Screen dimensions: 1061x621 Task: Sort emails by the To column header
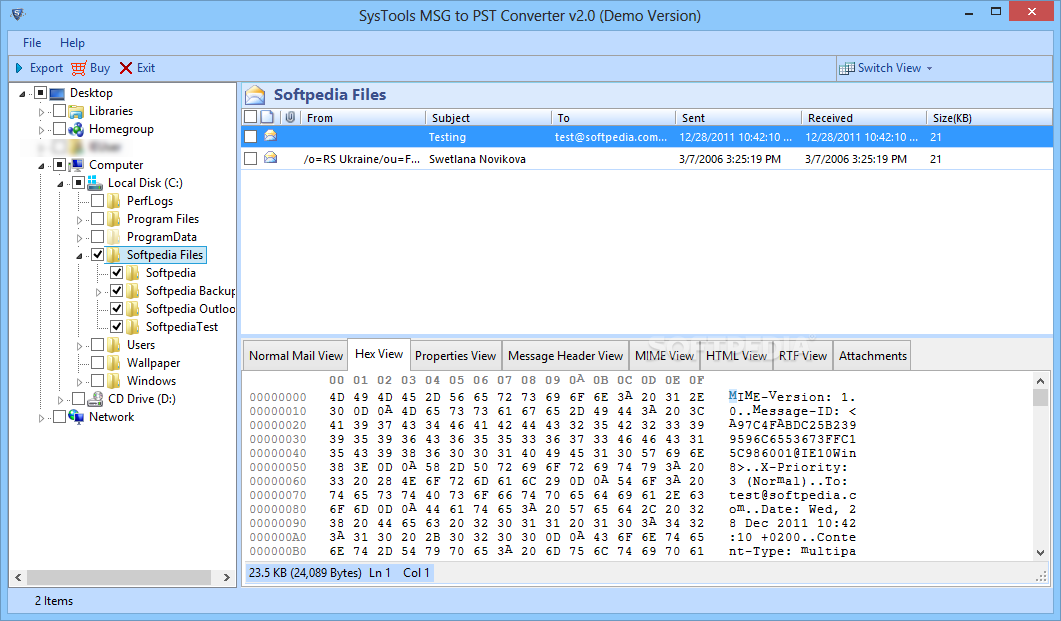pyautogui.click(x=613, y=118)
